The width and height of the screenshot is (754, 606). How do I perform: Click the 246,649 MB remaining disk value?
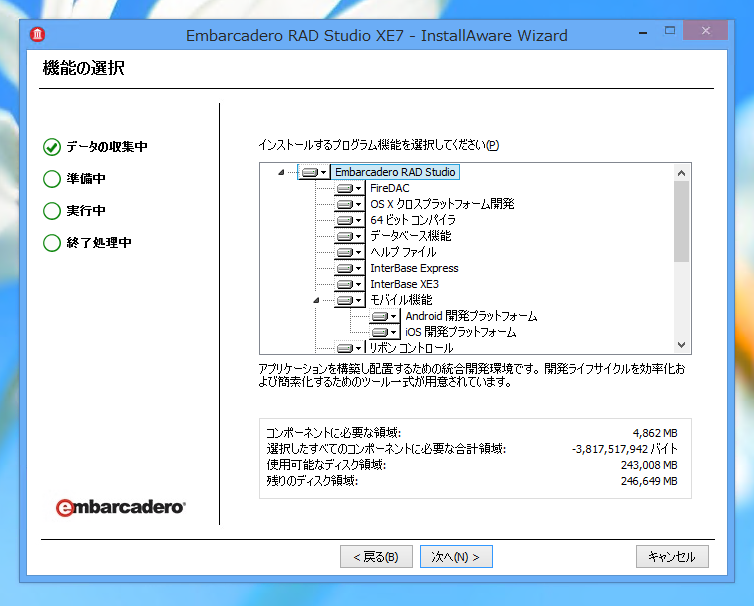pos(649,481)
